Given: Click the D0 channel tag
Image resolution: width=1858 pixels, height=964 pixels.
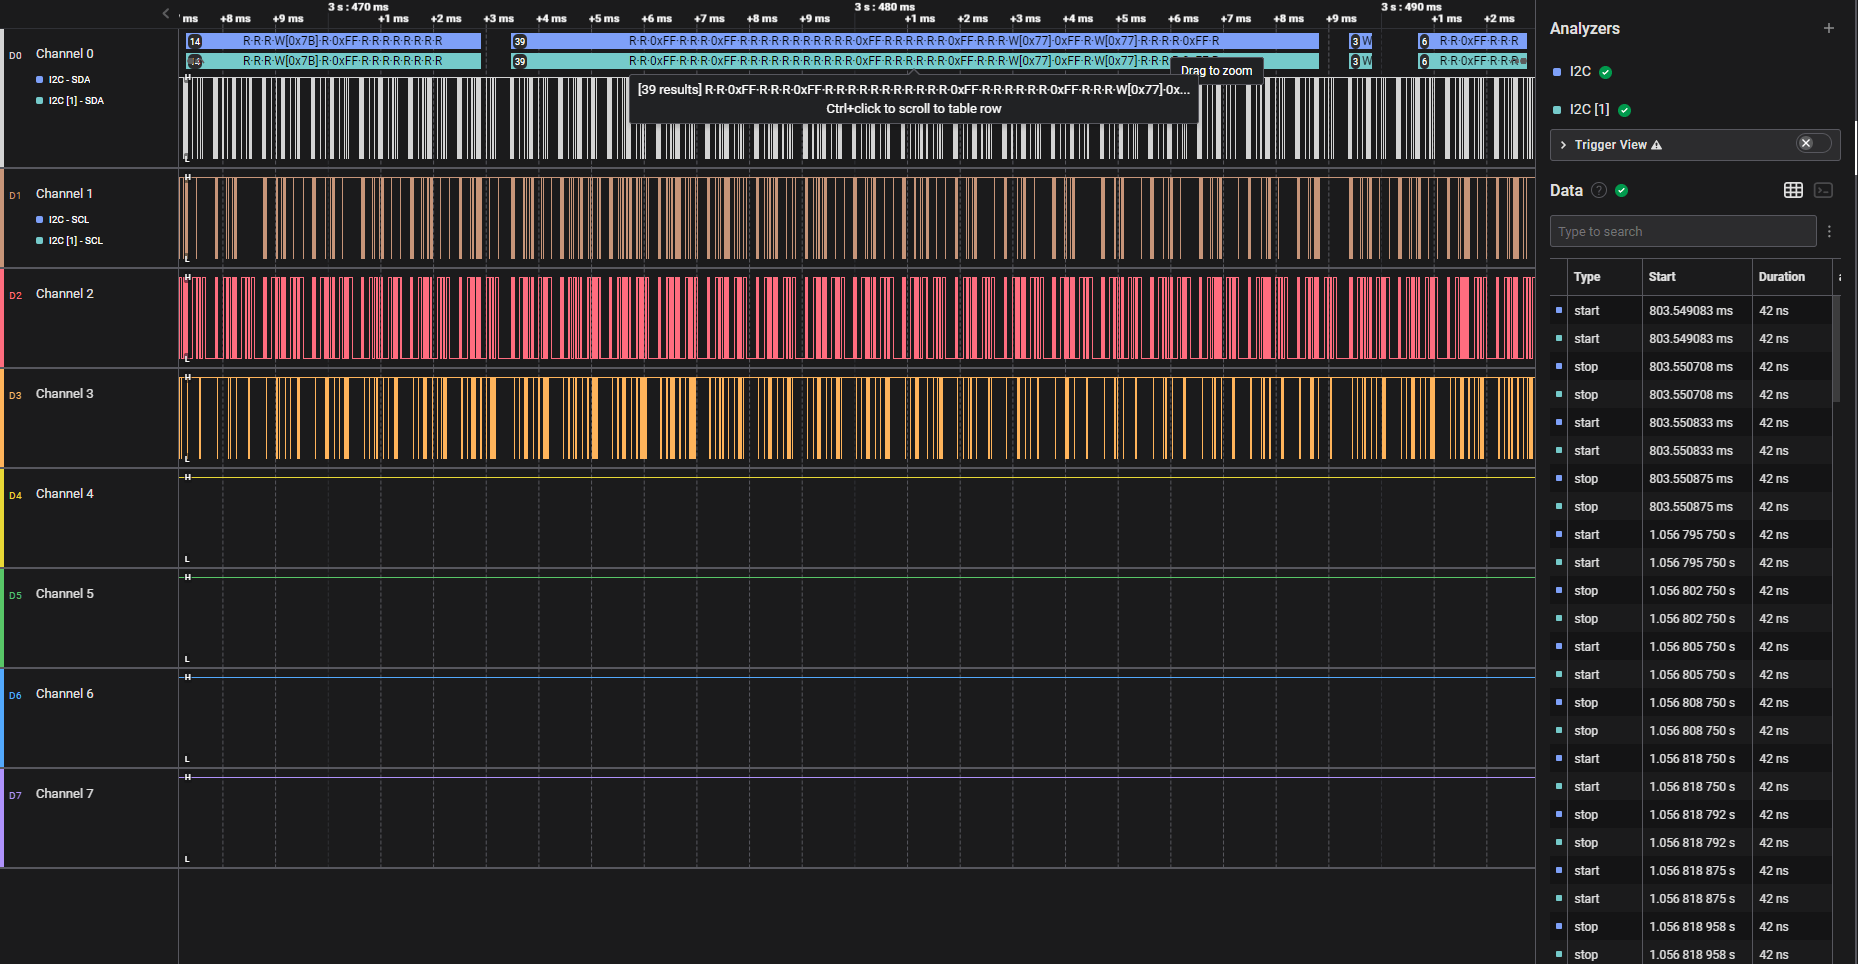Looking at the screenshot, I should point(15,56).
